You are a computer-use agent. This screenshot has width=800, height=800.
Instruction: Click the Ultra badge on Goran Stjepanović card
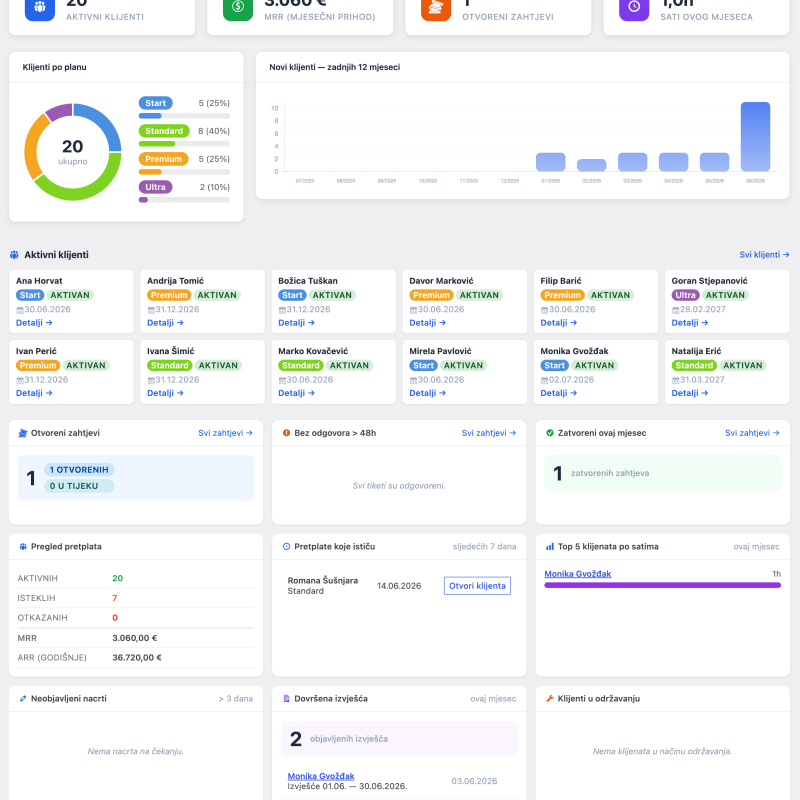685,295
